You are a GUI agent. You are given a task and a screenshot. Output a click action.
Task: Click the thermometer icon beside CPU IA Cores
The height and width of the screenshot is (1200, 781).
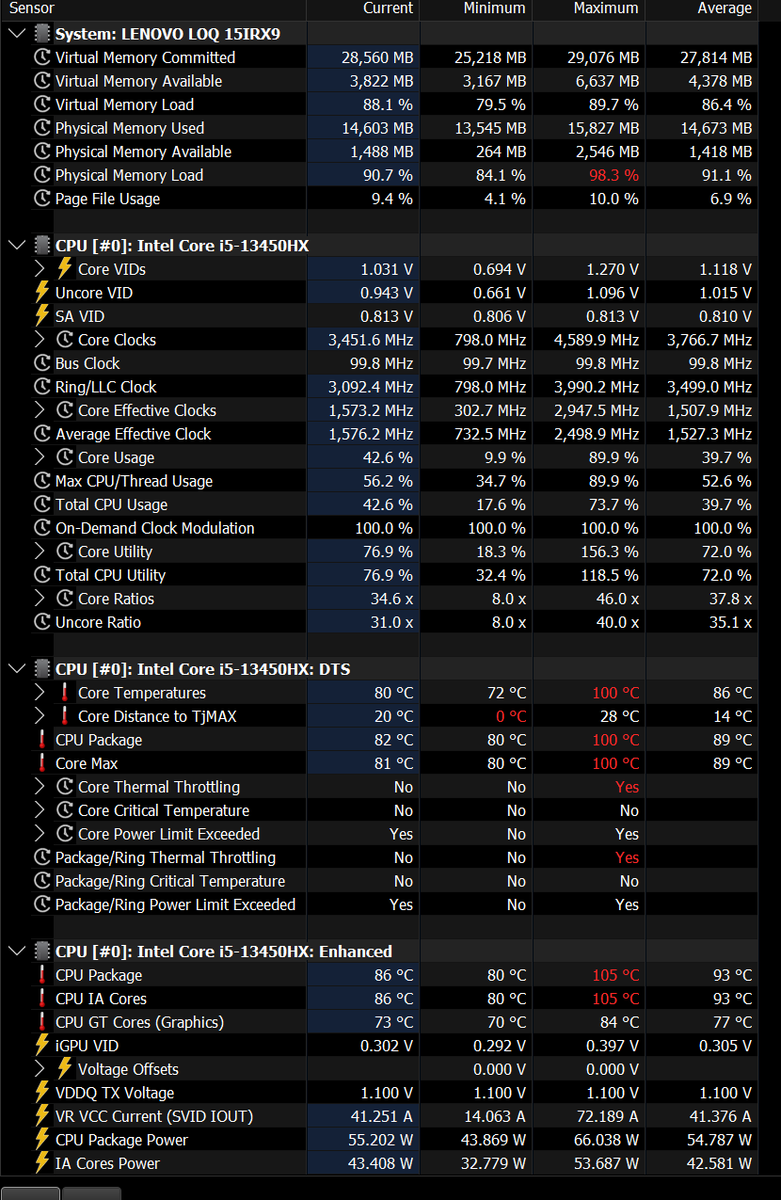42,998
